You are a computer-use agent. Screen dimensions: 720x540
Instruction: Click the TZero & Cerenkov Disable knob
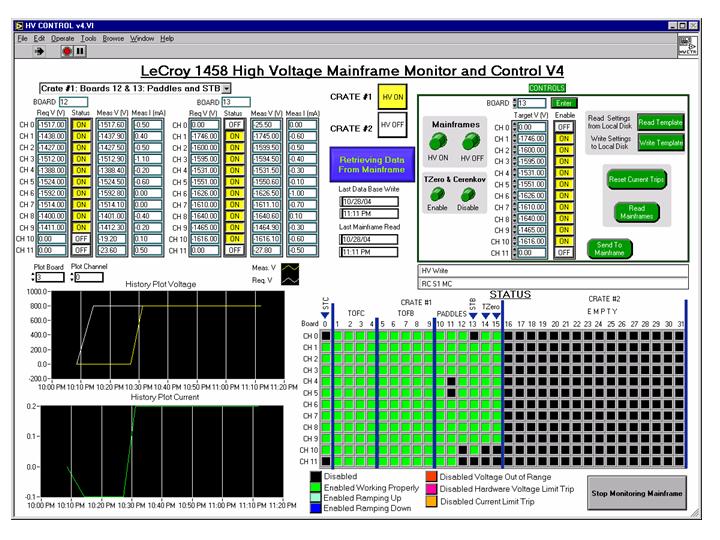coord(468,194)
